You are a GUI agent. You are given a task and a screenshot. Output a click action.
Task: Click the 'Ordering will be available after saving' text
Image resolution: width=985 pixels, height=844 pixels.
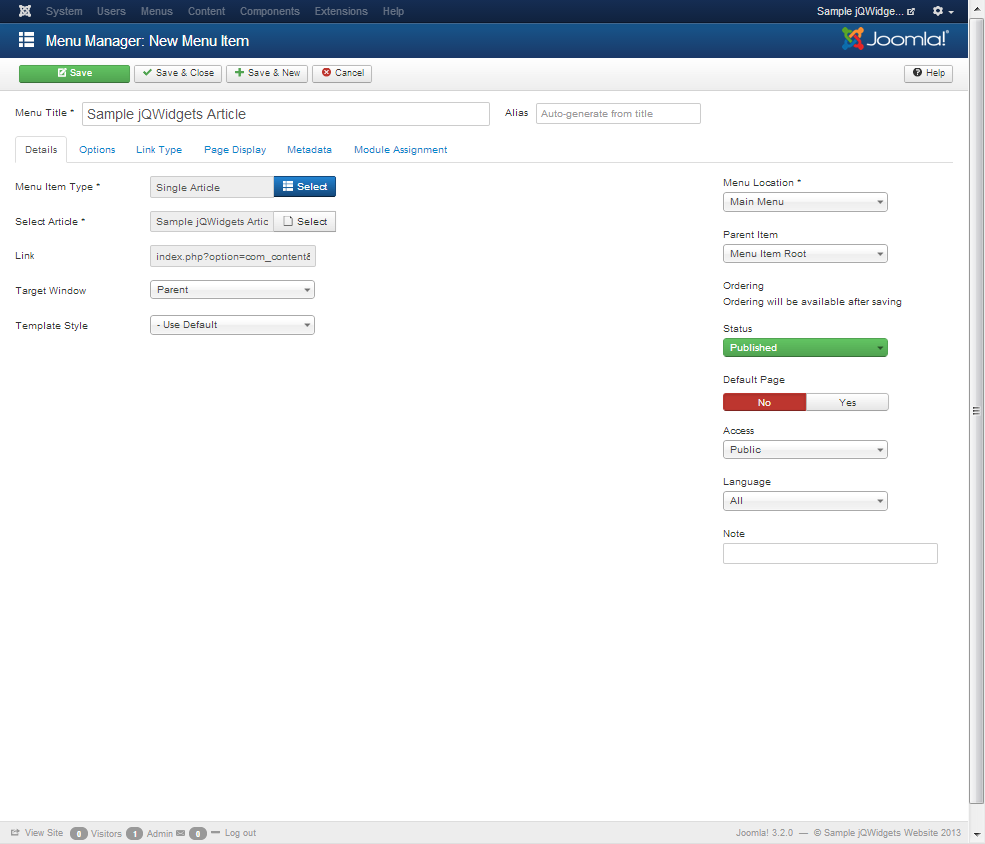click(812, 302)
